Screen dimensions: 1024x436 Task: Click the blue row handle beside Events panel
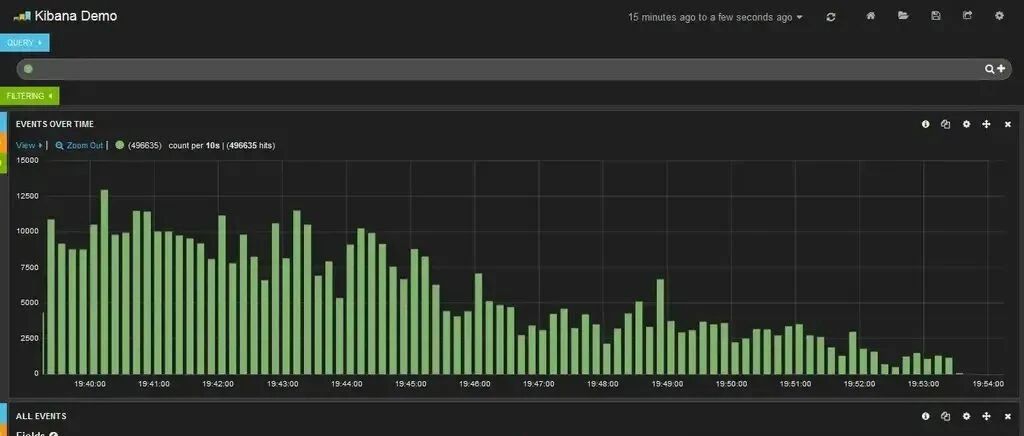click(x=3, y=121)
